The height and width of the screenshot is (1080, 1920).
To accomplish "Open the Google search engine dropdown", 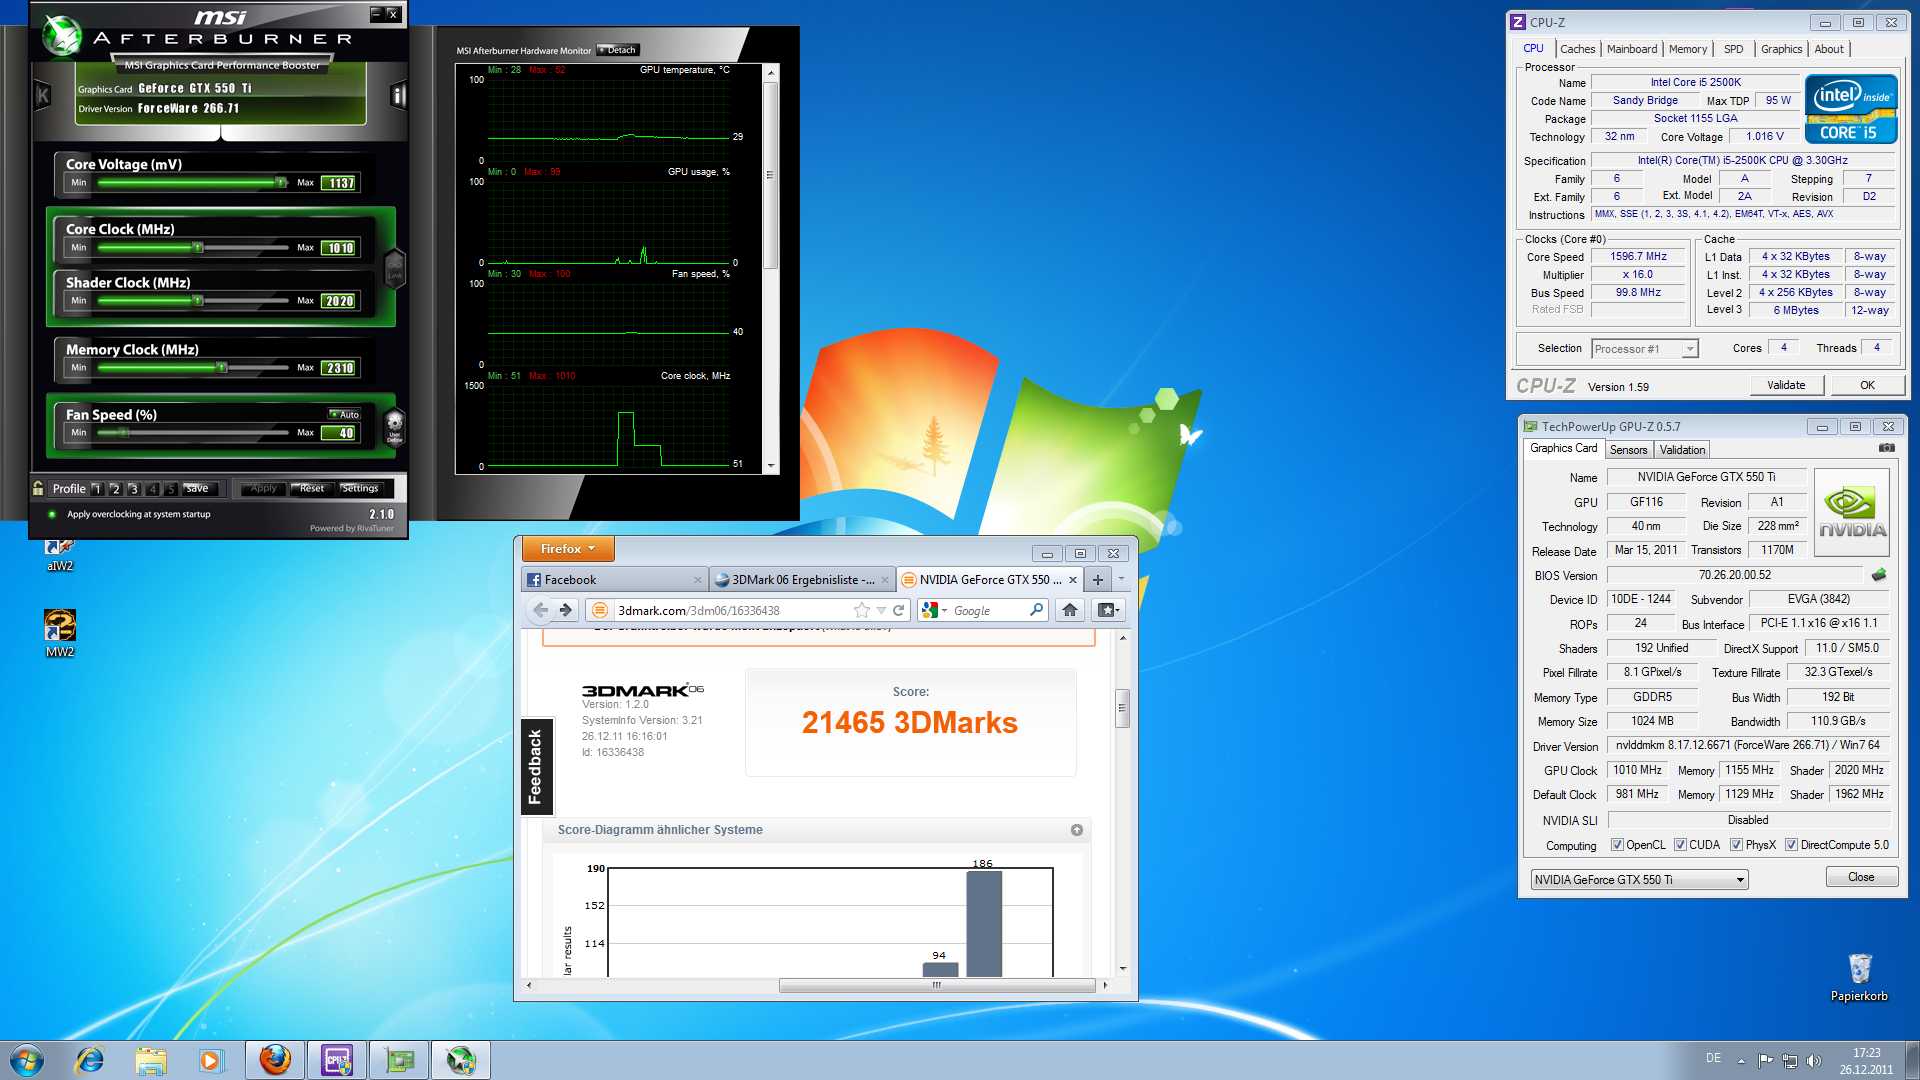I will pyautogui.click(x=935, y=610).
